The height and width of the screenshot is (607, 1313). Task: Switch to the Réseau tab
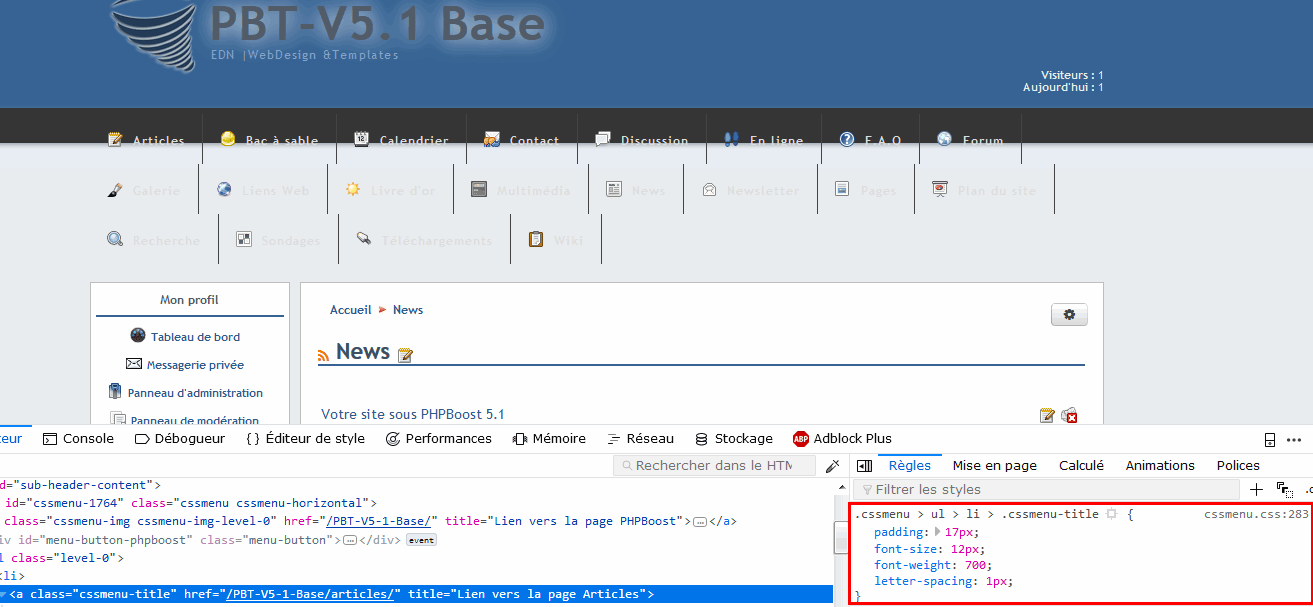click(639, 439)
